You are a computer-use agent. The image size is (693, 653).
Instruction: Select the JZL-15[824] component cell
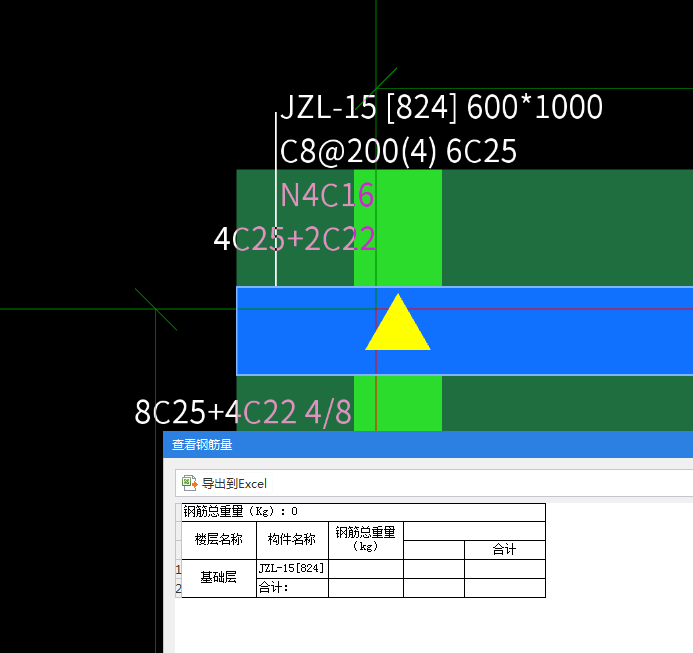292,569
